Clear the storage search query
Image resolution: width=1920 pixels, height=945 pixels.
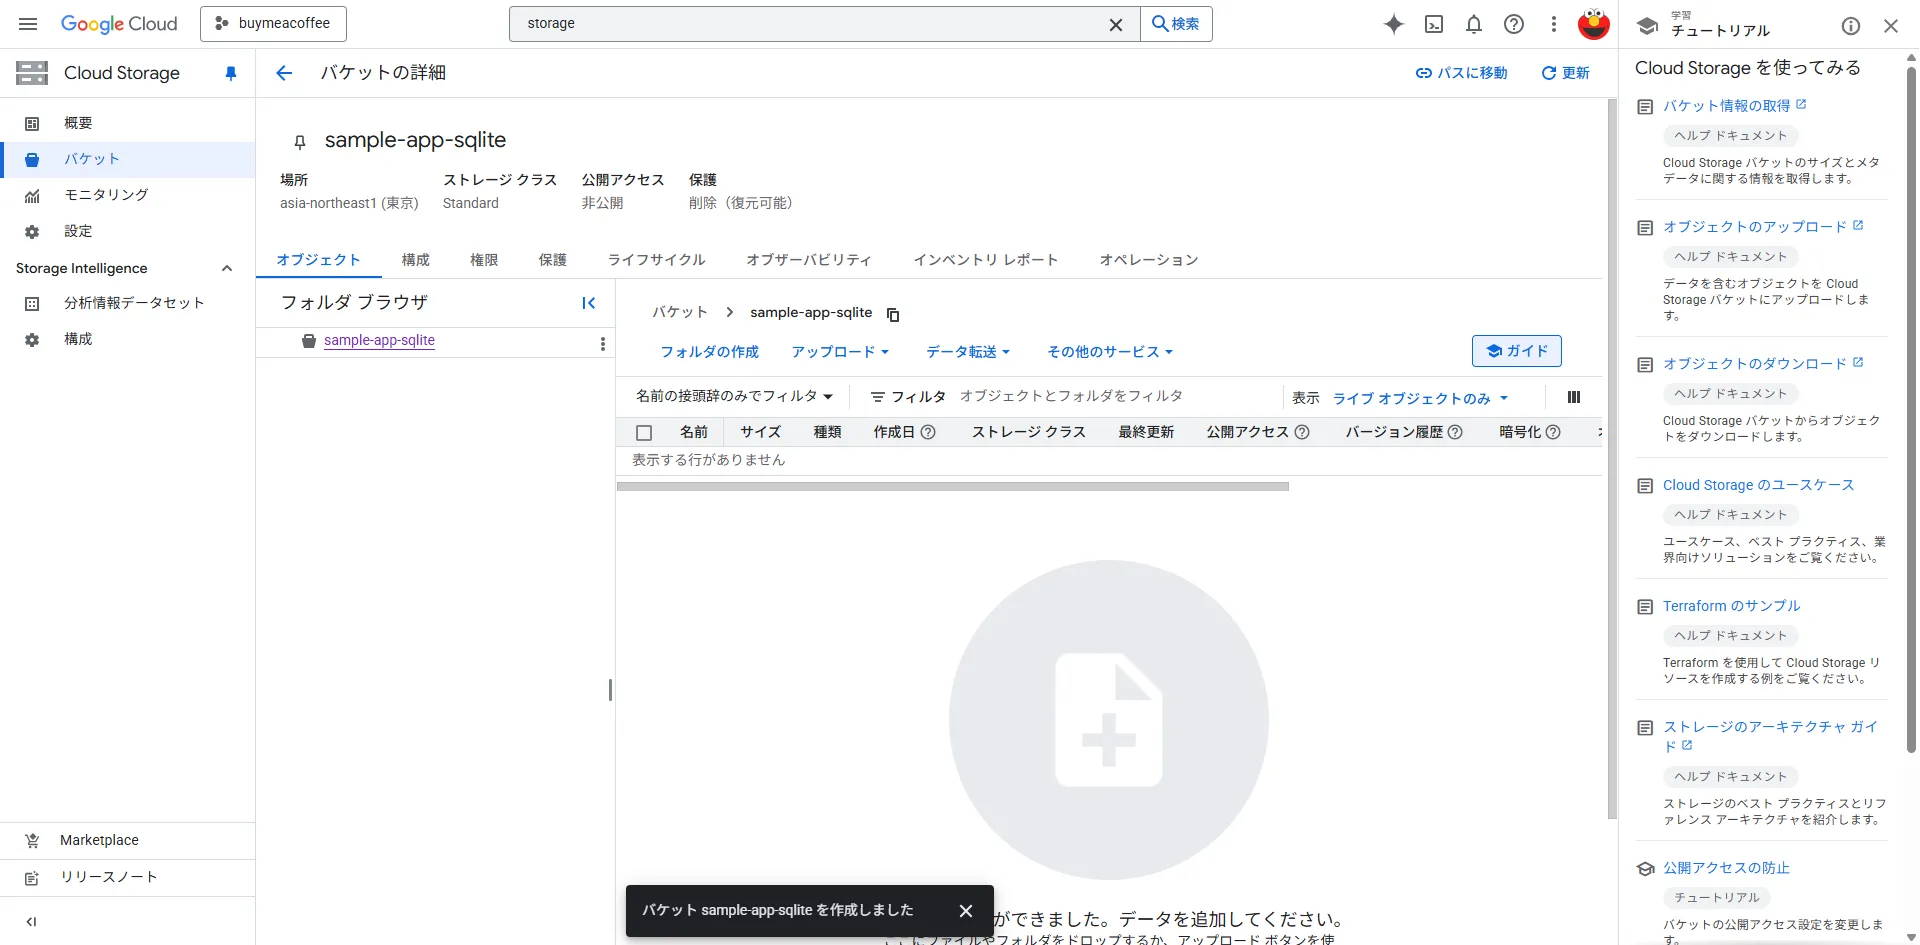[1116, 24]
